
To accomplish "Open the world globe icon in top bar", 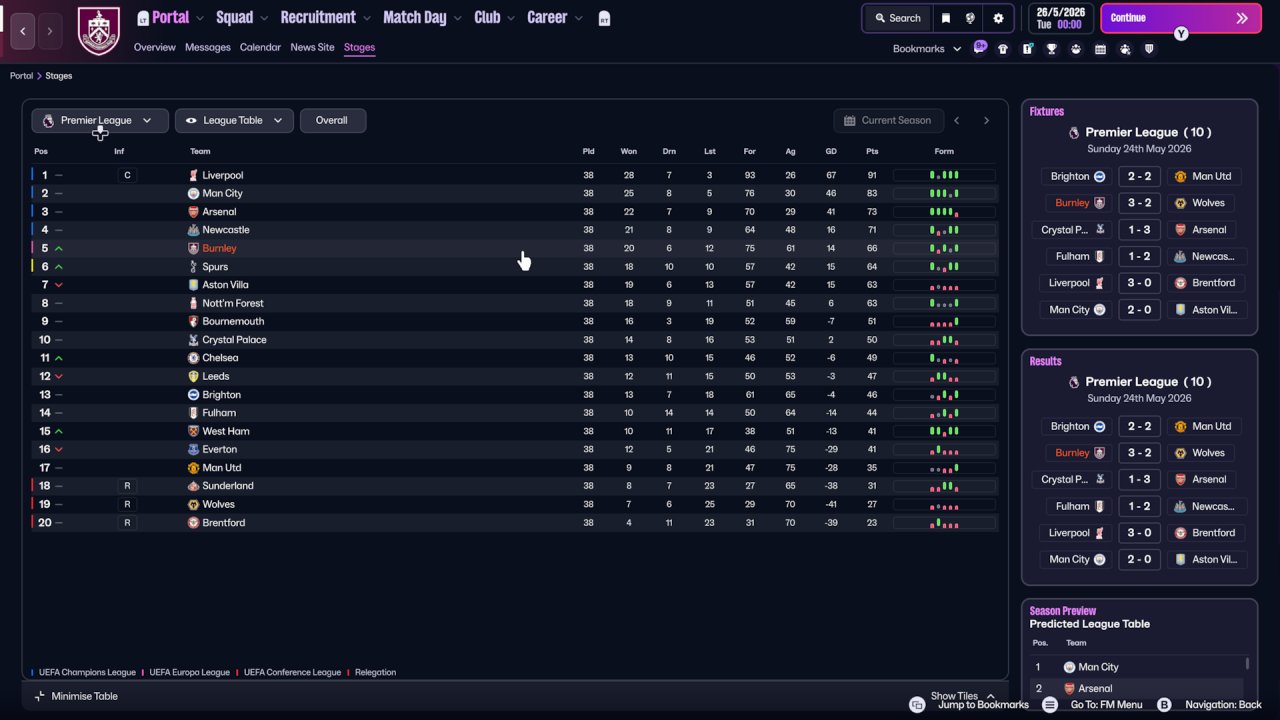I will [x=970, y=18].
